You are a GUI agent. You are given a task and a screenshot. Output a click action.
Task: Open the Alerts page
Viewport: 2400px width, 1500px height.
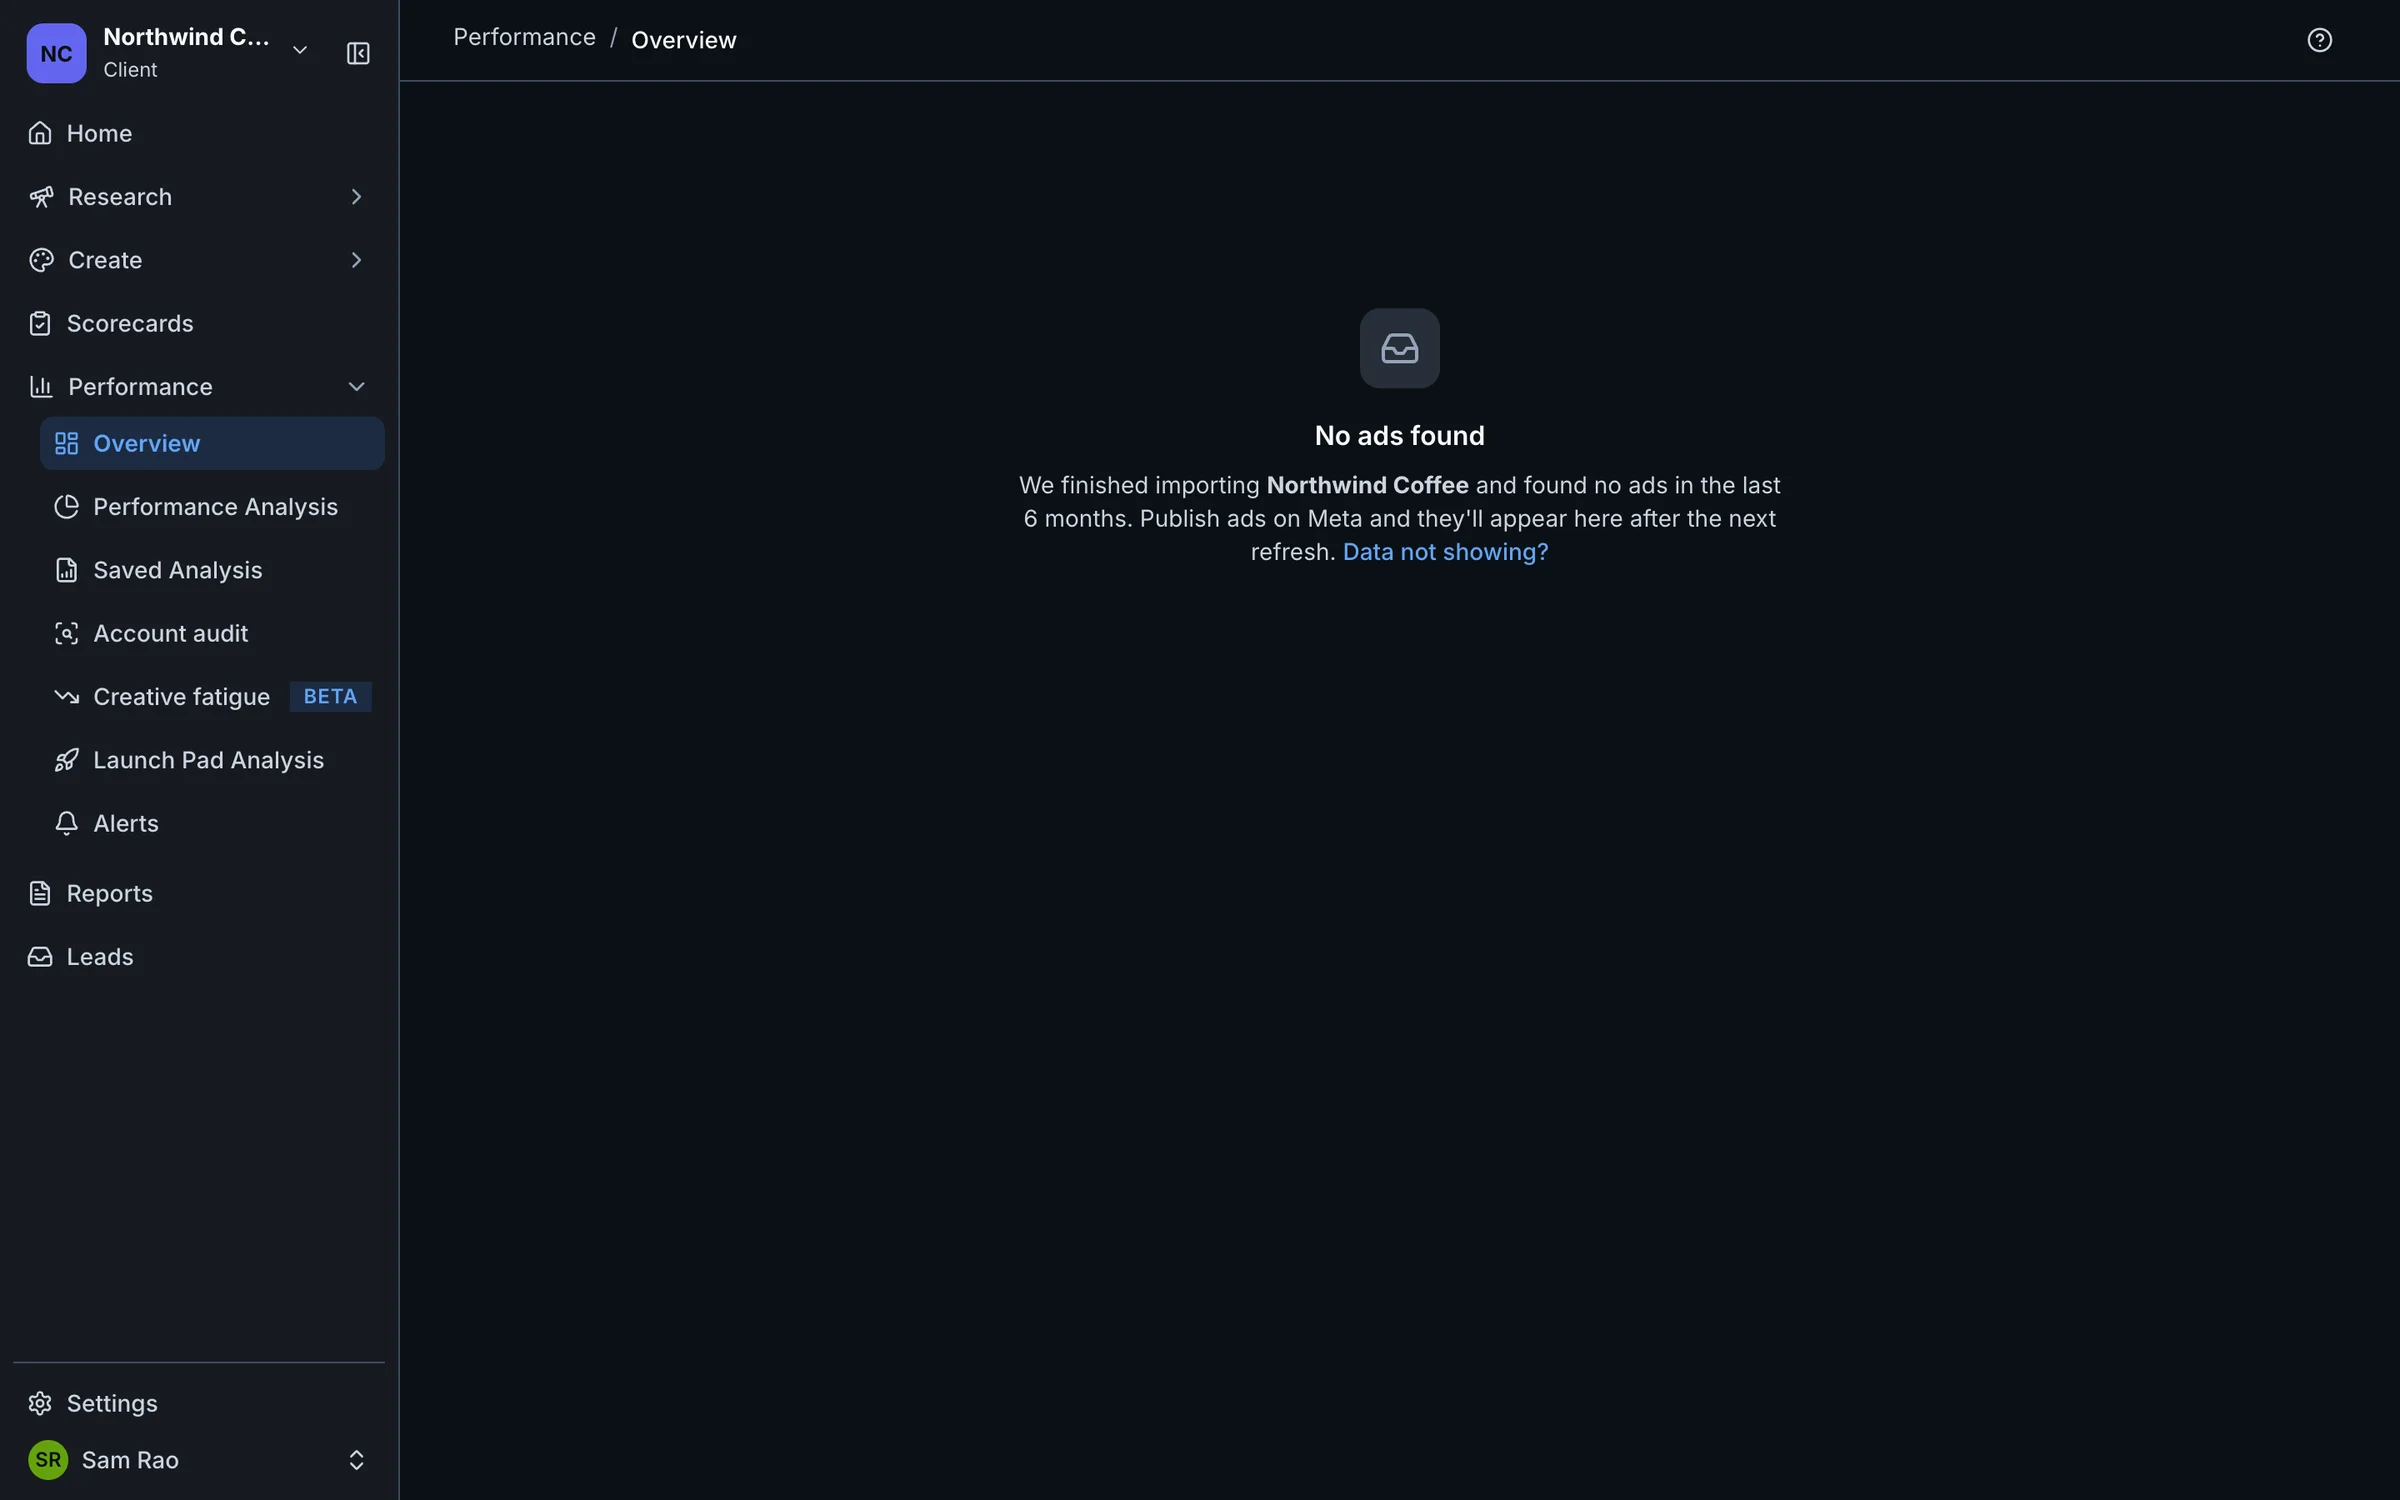coord(212,823)
